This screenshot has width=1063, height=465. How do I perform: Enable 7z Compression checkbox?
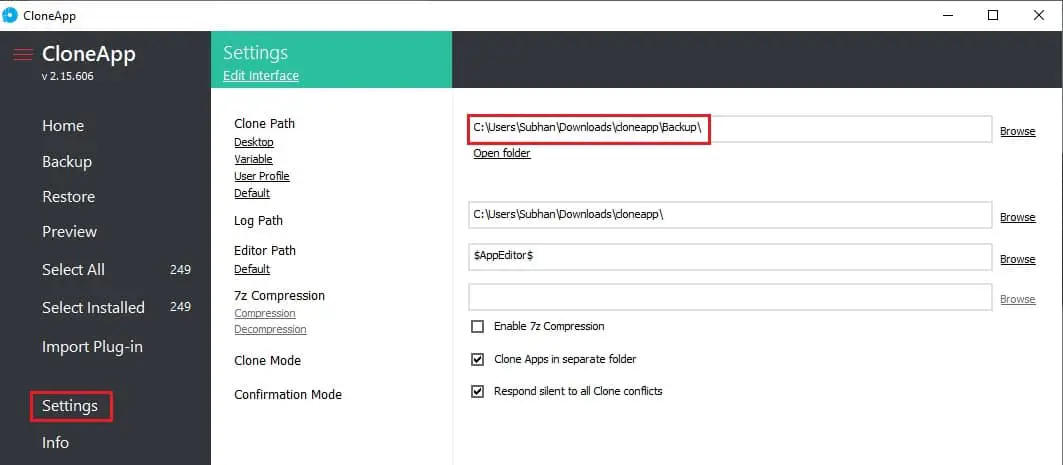pos(478,326)
